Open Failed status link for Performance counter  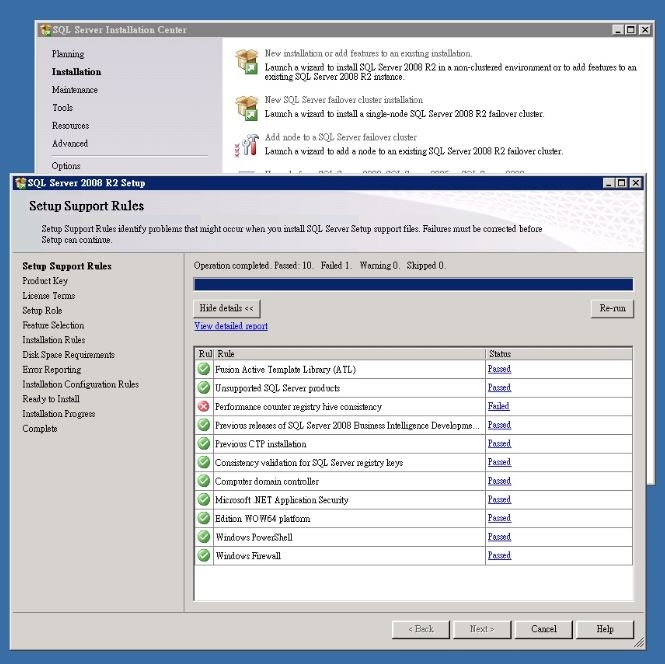pos(498,406)
